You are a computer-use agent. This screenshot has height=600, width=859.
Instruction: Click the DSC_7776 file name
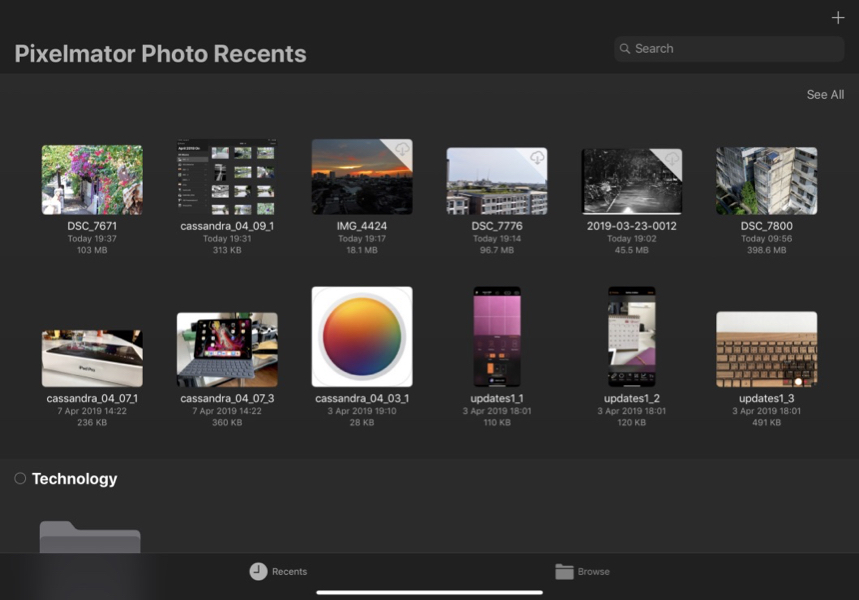[497, 226]
